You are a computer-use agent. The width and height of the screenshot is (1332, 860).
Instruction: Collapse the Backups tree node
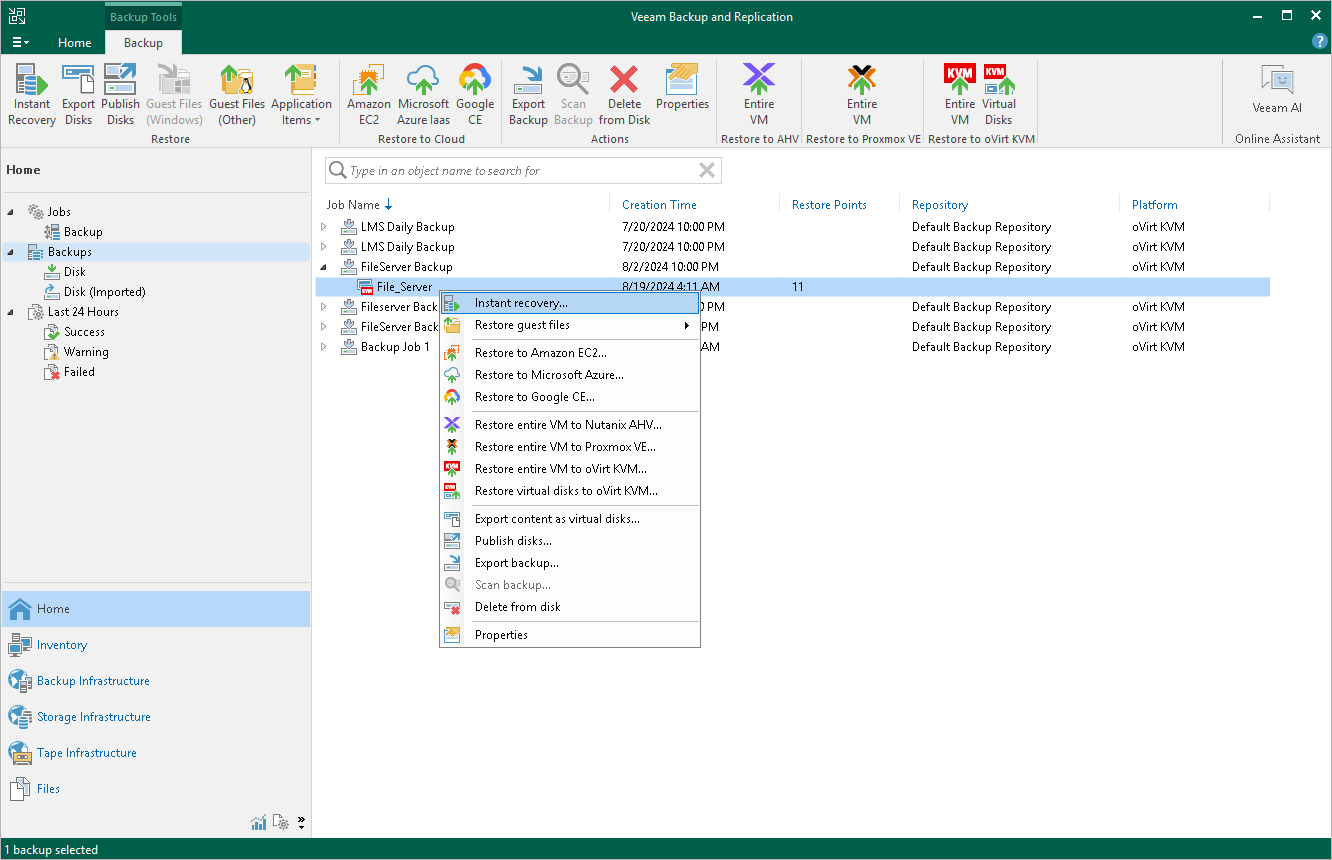point(11,252)
